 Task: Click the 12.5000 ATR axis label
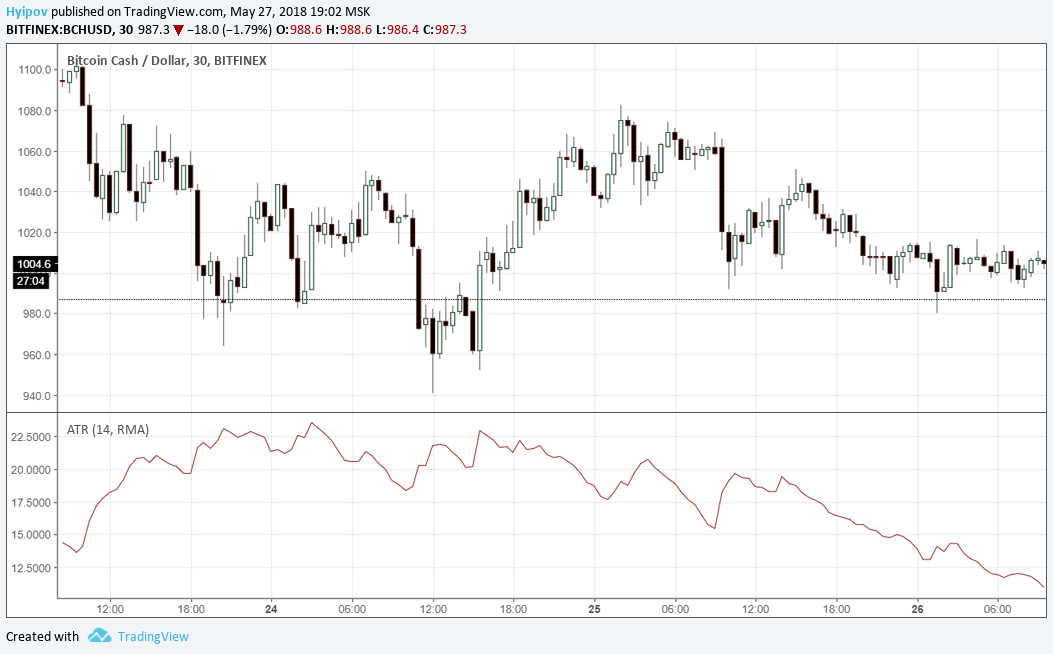pos(31,568)
